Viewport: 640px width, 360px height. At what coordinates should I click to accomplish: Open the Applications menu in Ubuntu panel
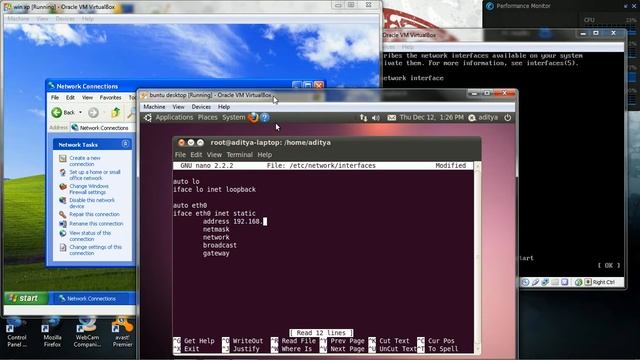pos(174,118)
